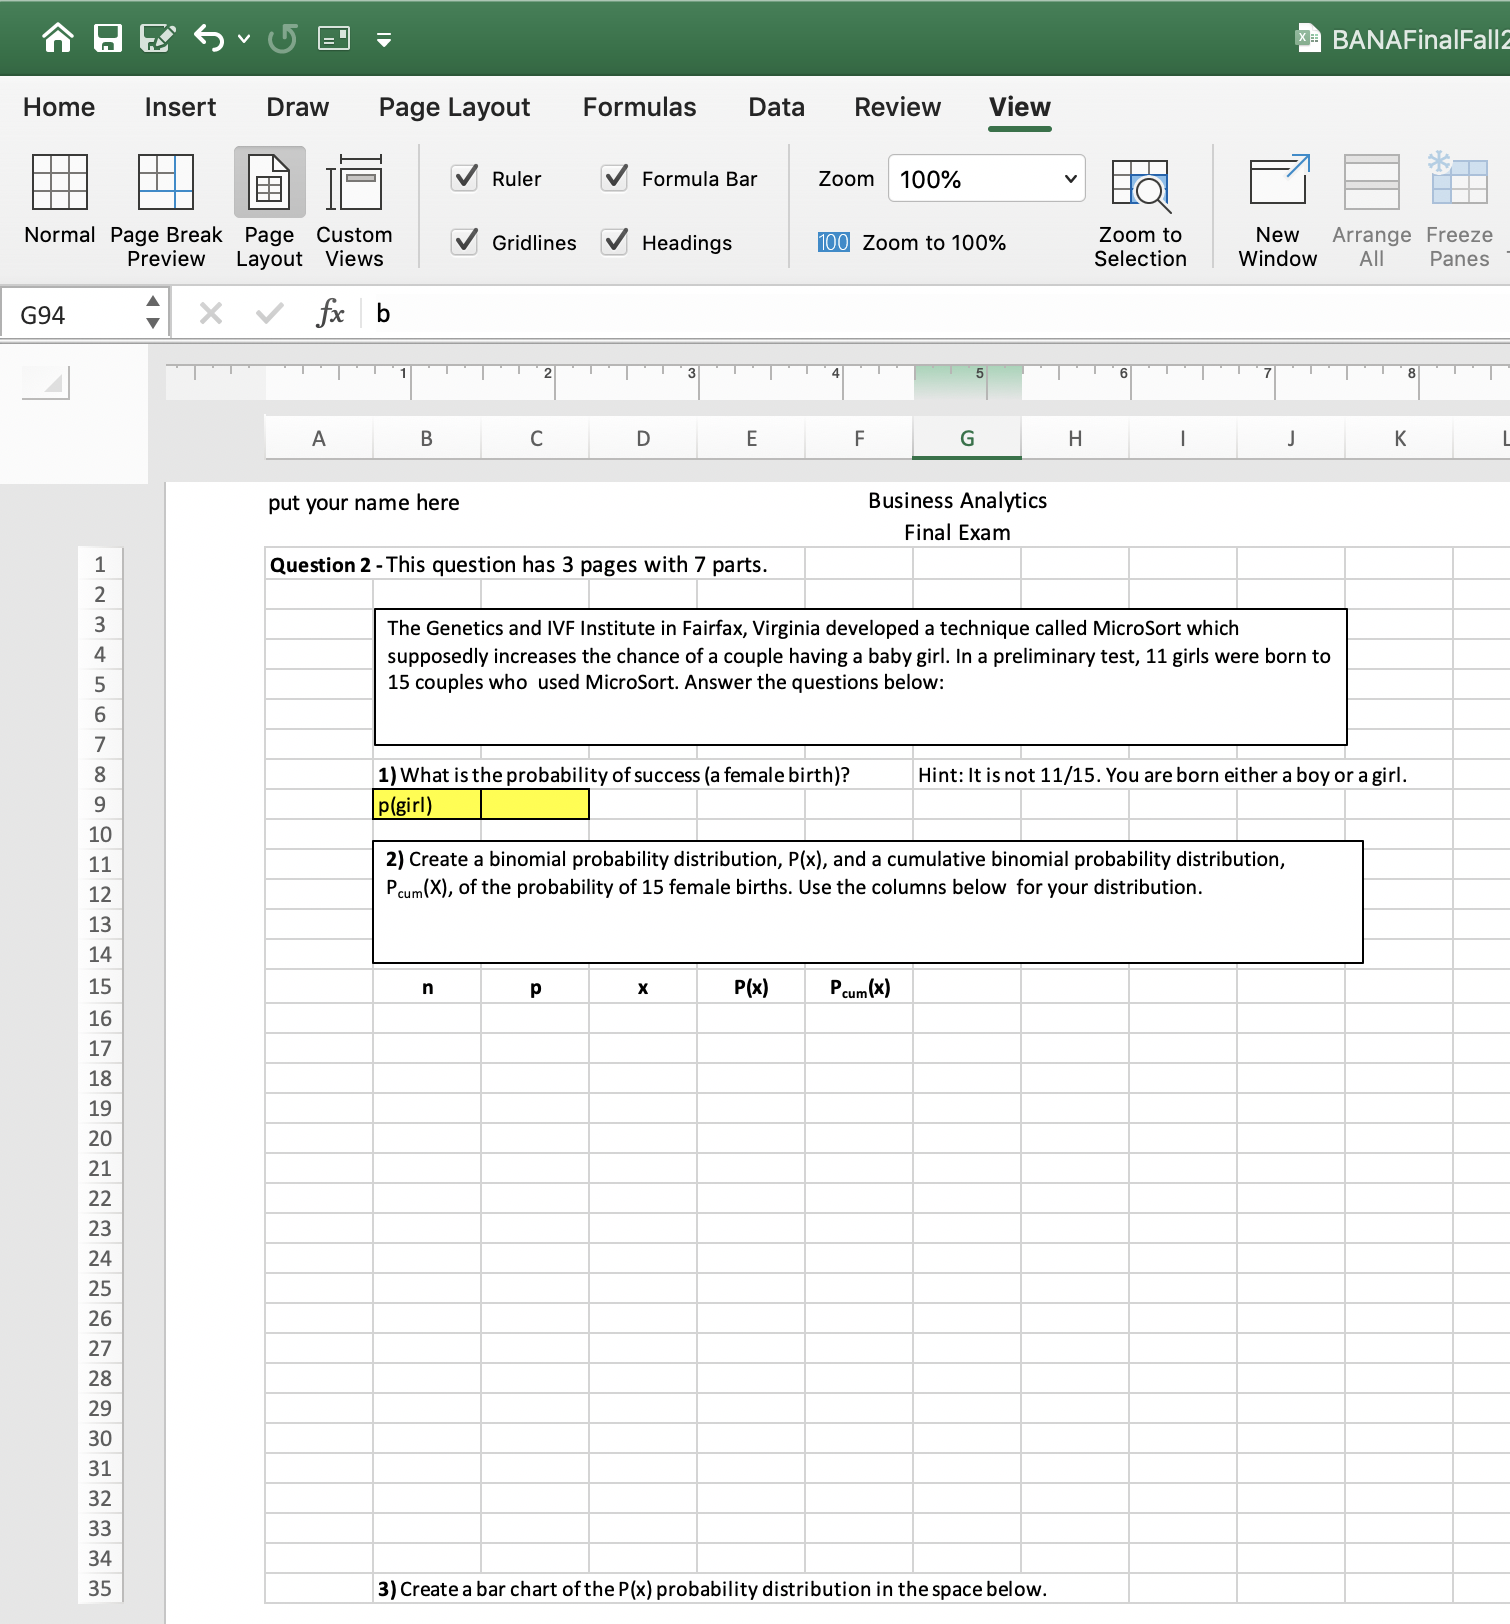Screen dimensions: 1510x1624
Task: Select the 'p(girl)' cell
Action: coord(427,804)
